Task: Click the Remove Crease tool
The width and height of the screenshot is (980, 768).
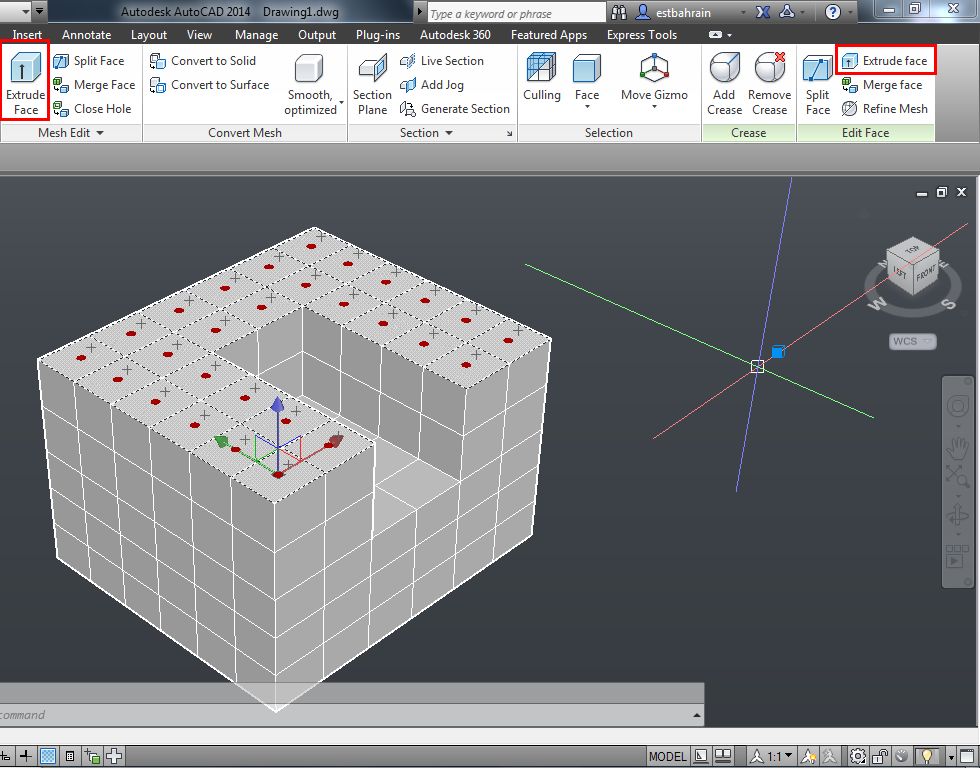Action: 769,84
